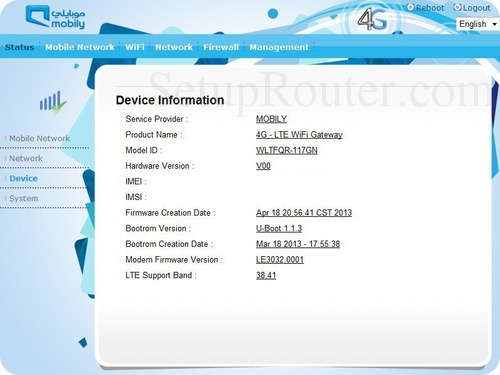The width and height of the screenshot is (500, 375).
Task: Select Network in the left sidebar
Action: pyautogui.click(x=26, y=158)
